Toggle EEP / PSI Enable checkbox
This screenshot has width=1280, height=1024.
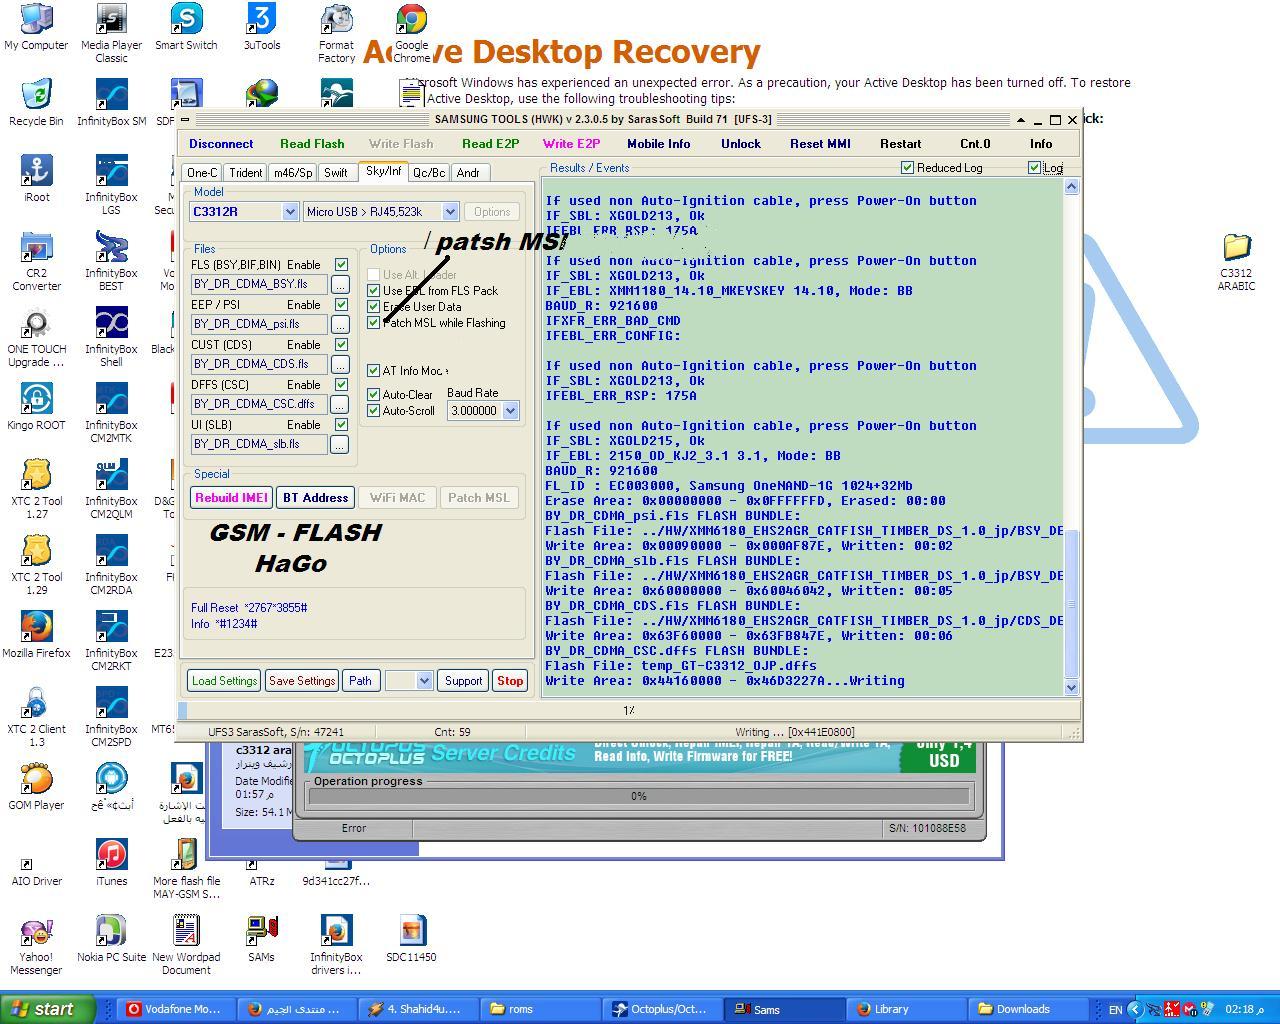pos(342,305)
